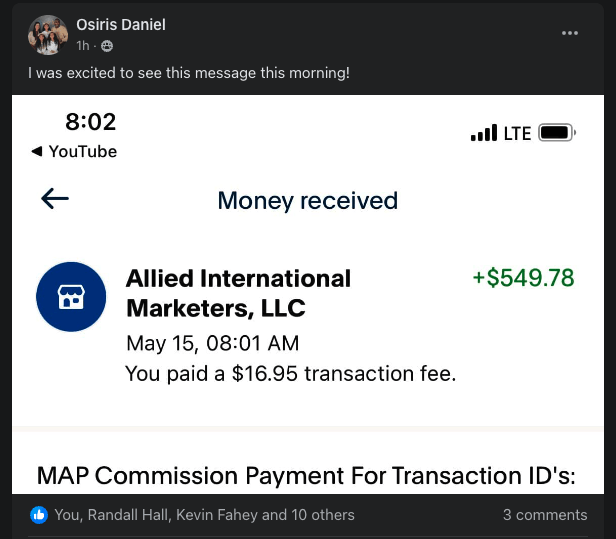
Task: Open the three-dot post options menu
Action: (x=570, y=33)
